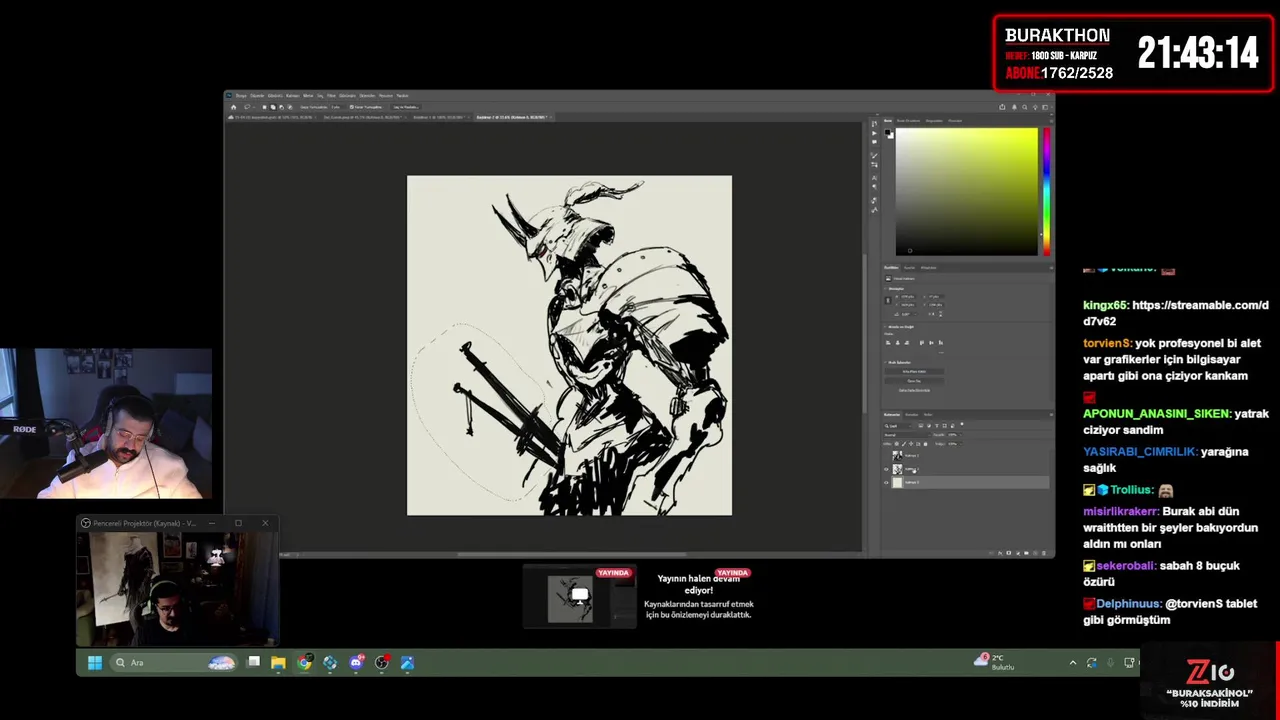Click the Seç ve Maskele button
The image size is (1280, 720).
click(x=407, y=107)
